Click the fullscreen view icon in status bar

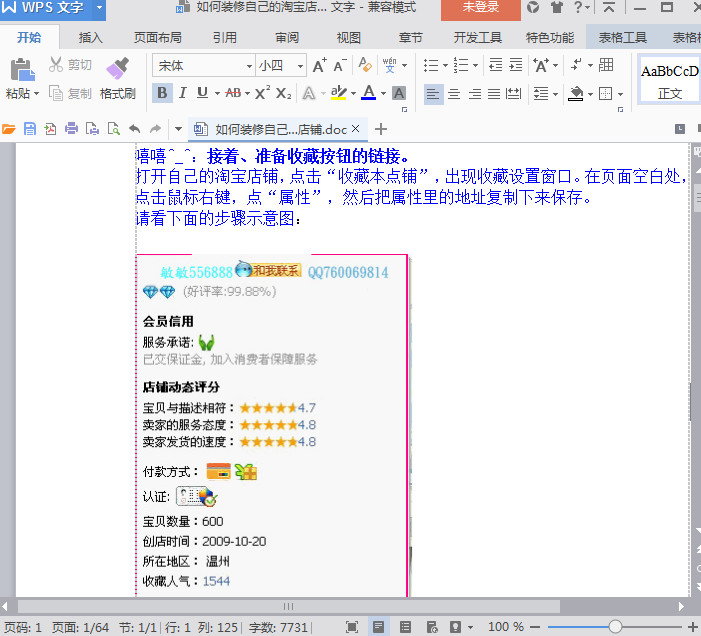pos(352,627)
